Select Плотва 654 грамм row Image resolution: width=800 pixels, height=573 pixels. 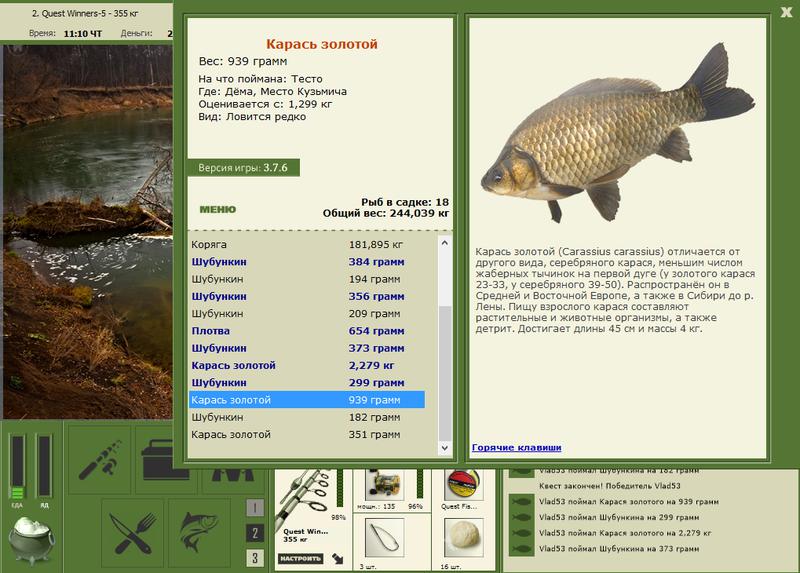coord(307,331)
